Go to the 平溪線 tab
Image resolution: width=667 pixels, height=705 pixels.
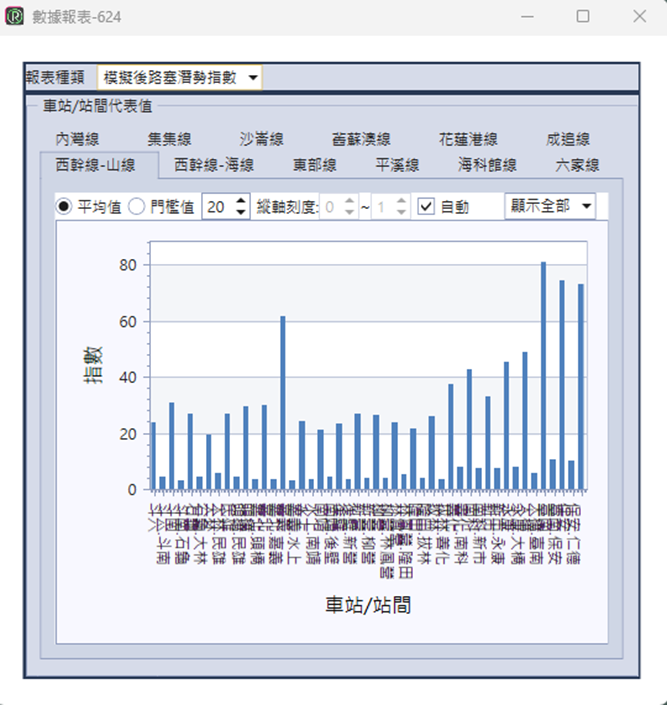coord(398,165)
